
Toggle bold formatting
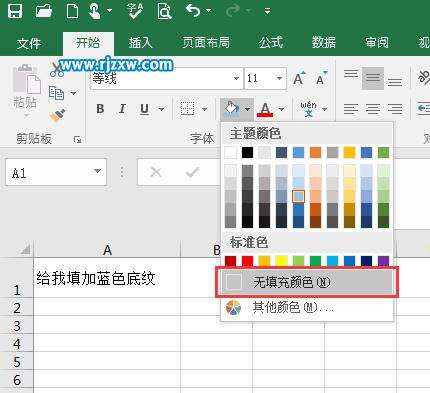(100, 109)
